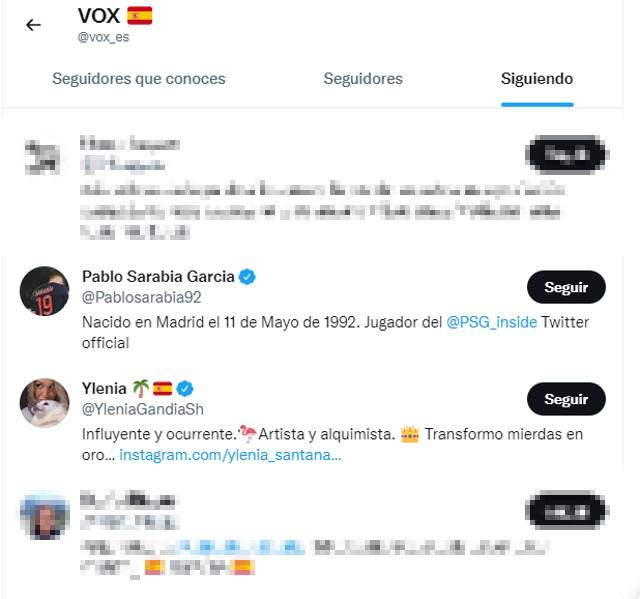Click the blurred last account's follow button
Image resolution: width=640 pixels, height=599 pixels.
(x=567, y=512)
